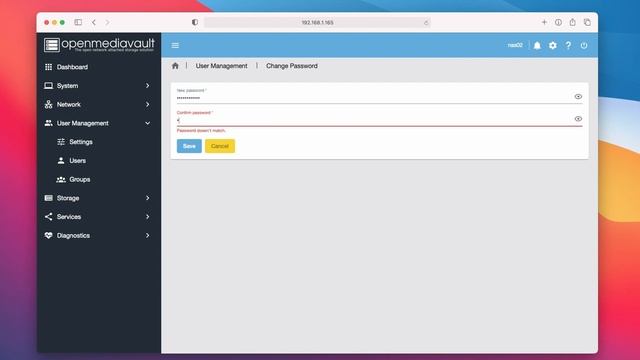Click the Safari downloads icon
Viewport: 640px width, 360px height.
[x=558, y=22]
